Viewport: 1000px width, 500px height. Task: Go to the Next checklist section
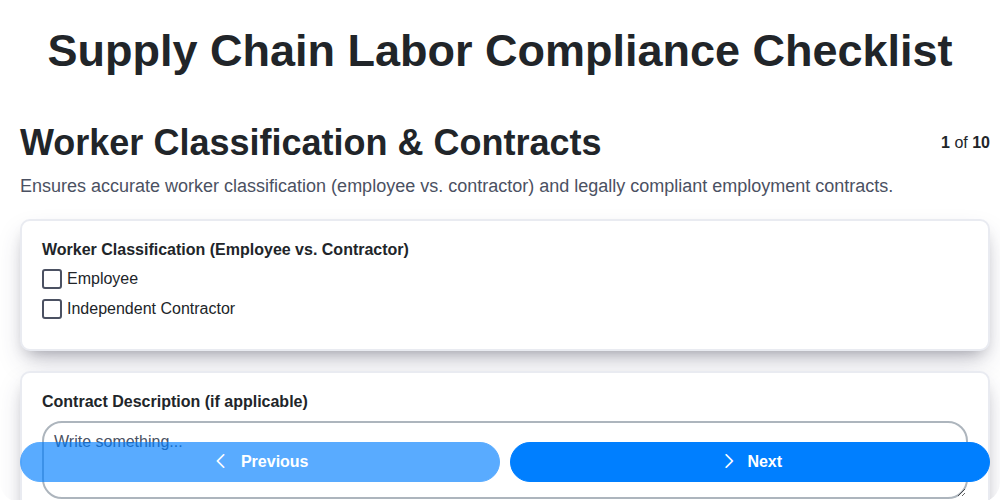750,462
